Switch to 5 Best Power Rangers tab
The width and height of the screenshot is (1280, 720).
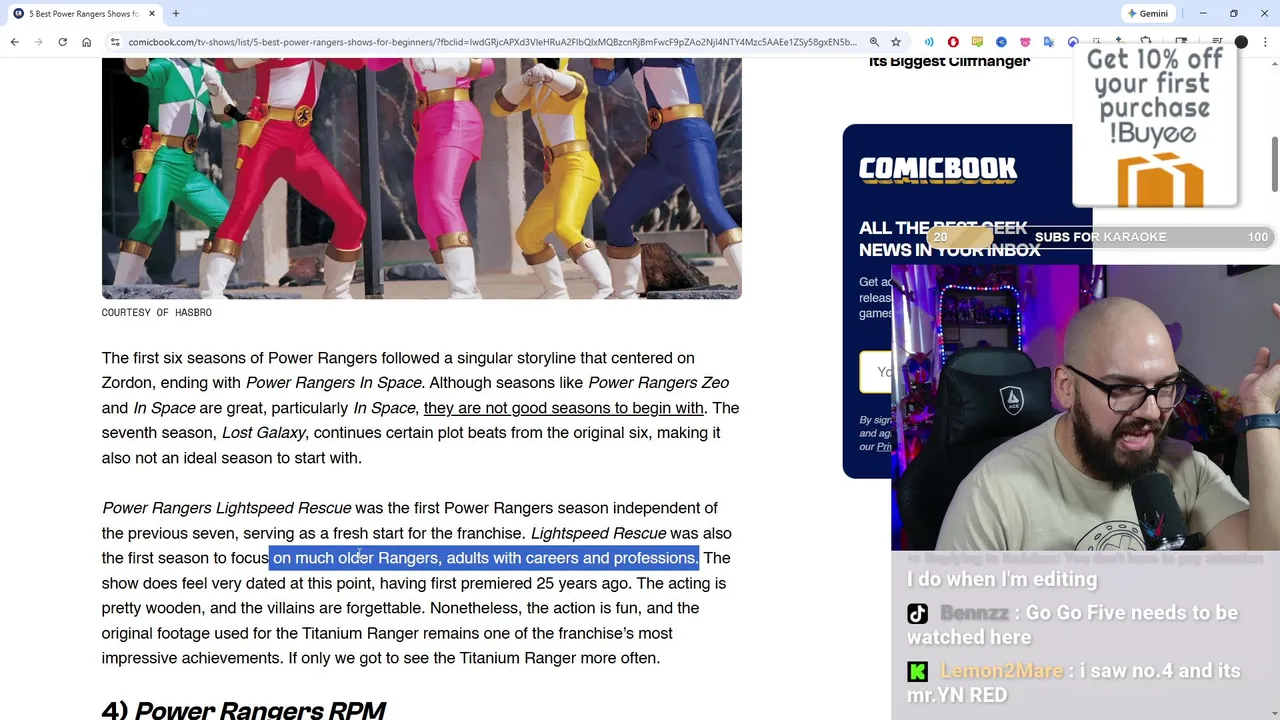coord(82,13)
